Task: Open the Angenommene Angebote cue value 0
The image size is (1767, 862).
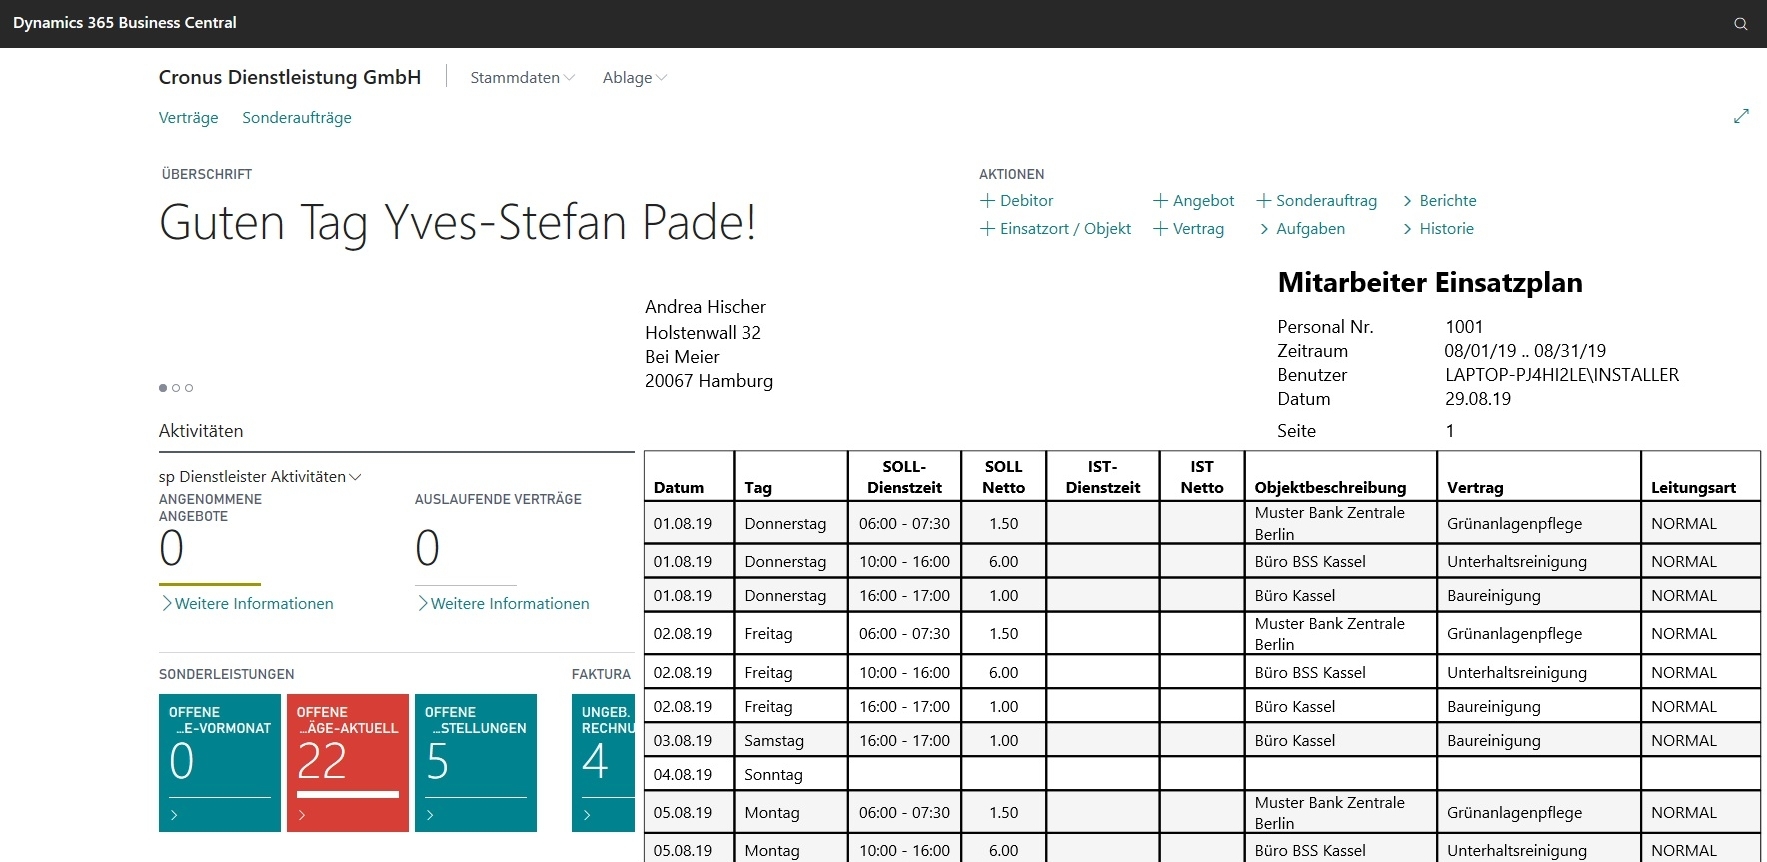Action: 172,548
